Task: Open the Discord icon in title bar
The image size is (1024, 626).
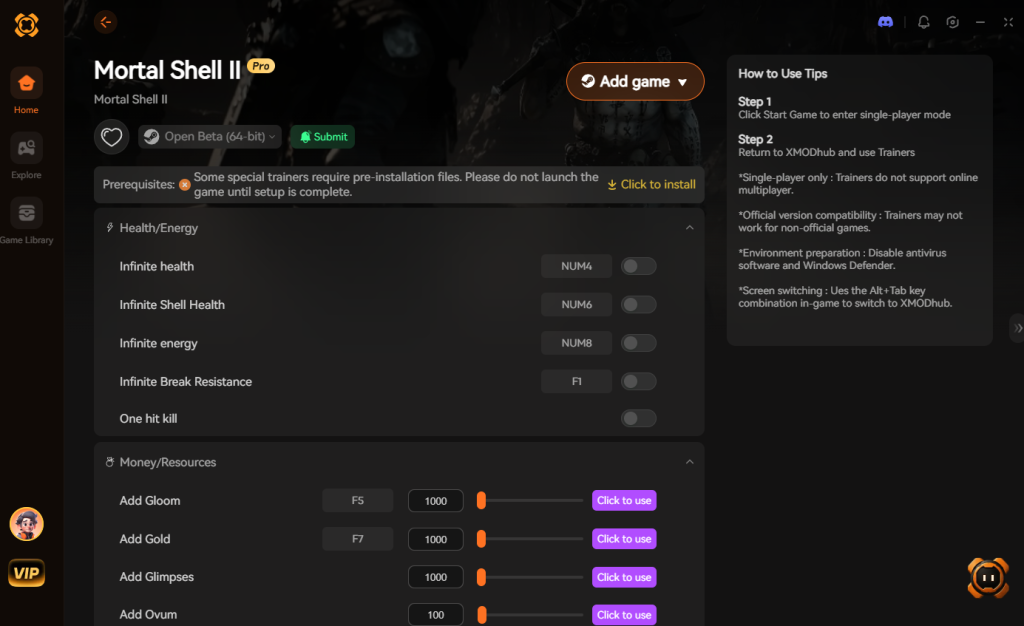Action: pos(886,22)
